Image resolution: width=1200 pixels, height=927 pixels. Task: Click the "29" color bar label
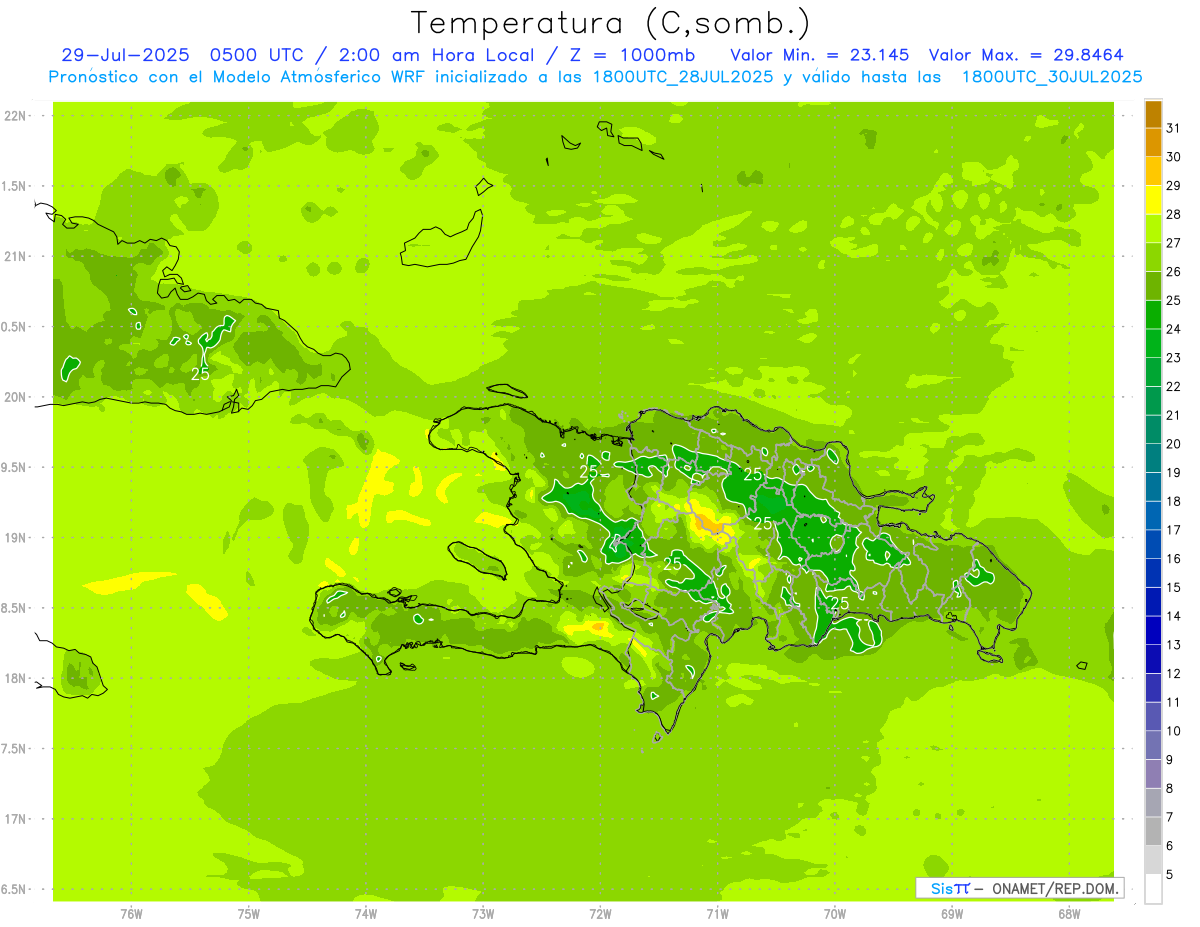[1173, 186]
